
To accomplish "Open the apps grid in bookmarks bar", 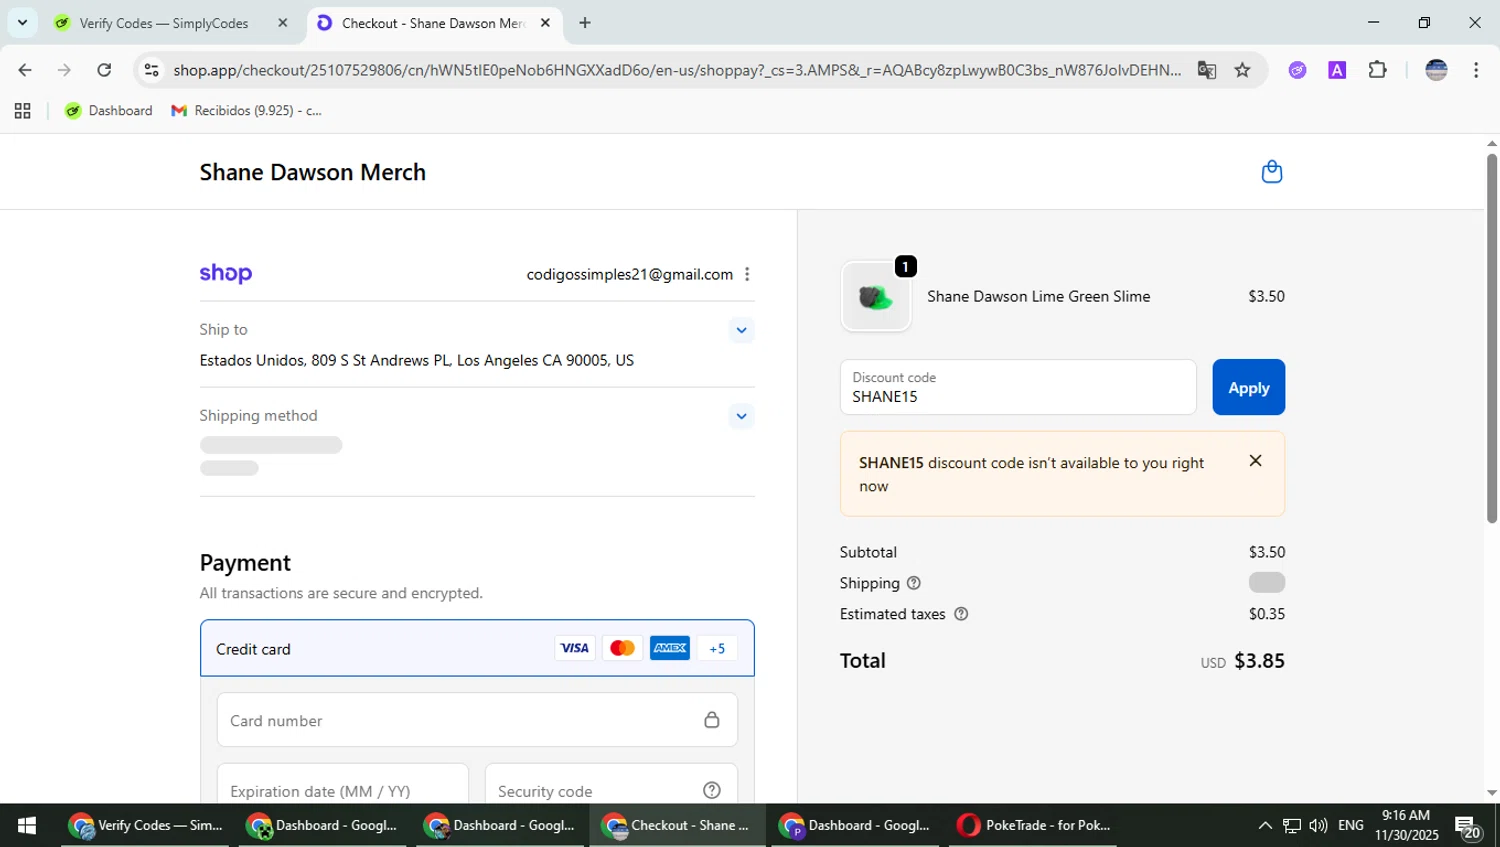I will [22, 111].
